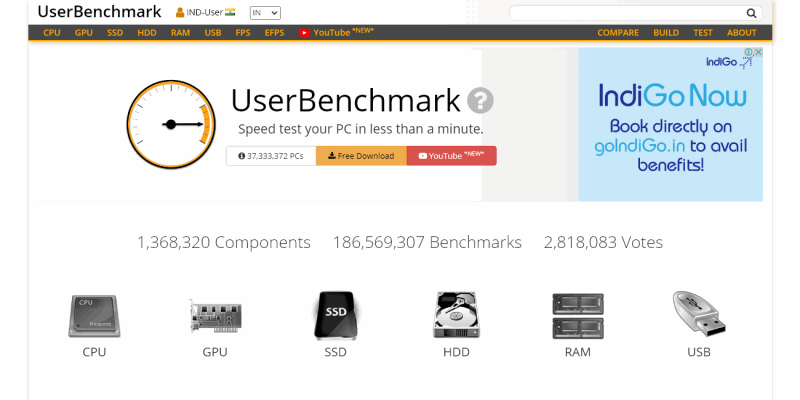Go to ABOUT page
This screenshot has height=400, width=800.
click(741, 33)
